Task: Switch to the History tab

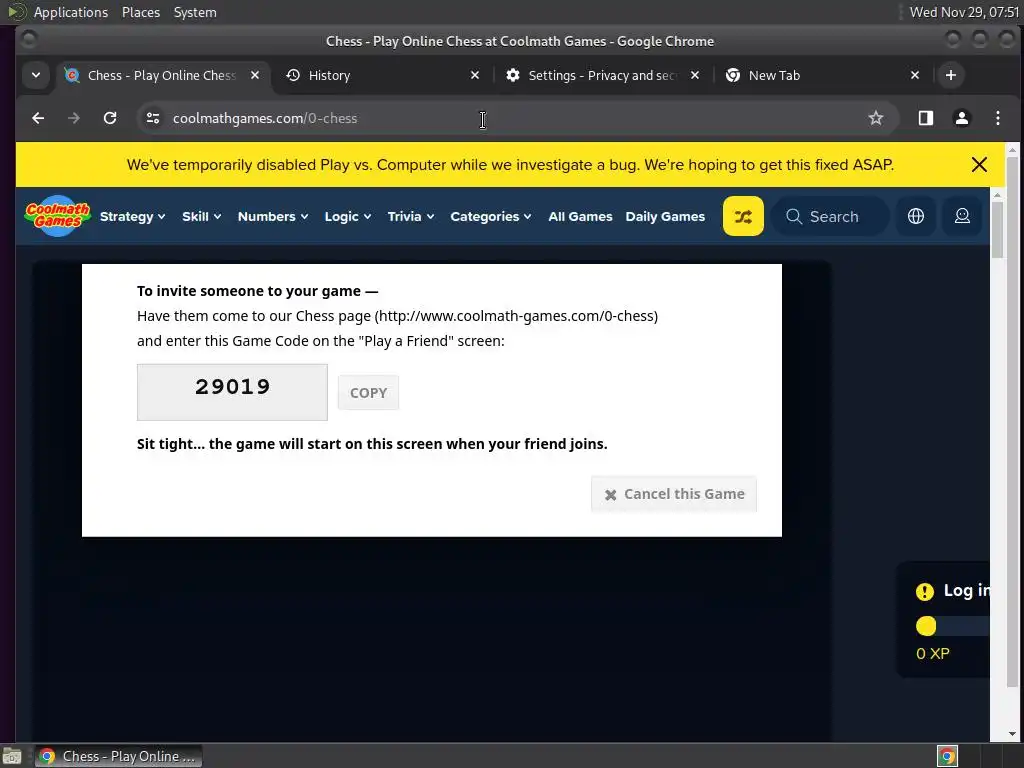Action: coord(383,75)
